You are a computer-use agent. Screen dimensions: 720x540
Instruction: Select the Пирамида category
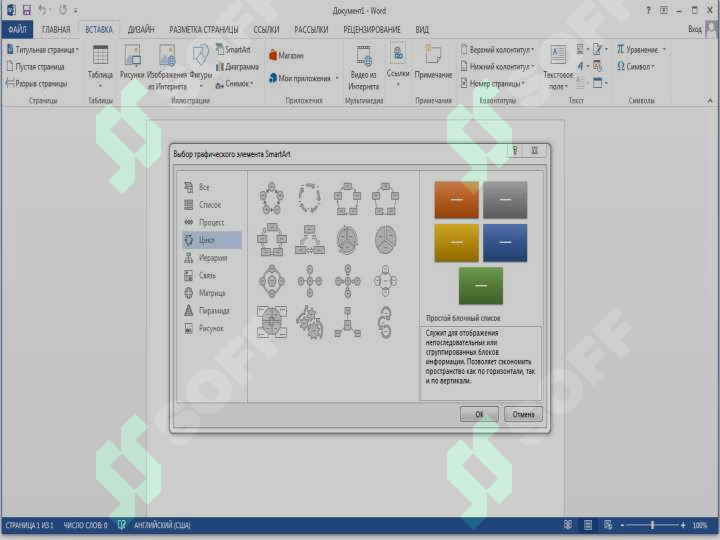click(x=212, y=311)
